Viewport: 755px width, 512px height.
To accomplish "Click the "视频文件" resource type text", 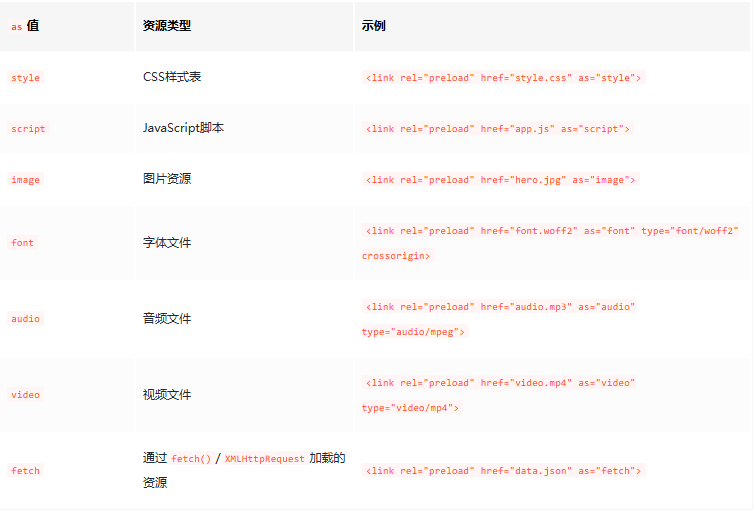I will coord(167,395).
